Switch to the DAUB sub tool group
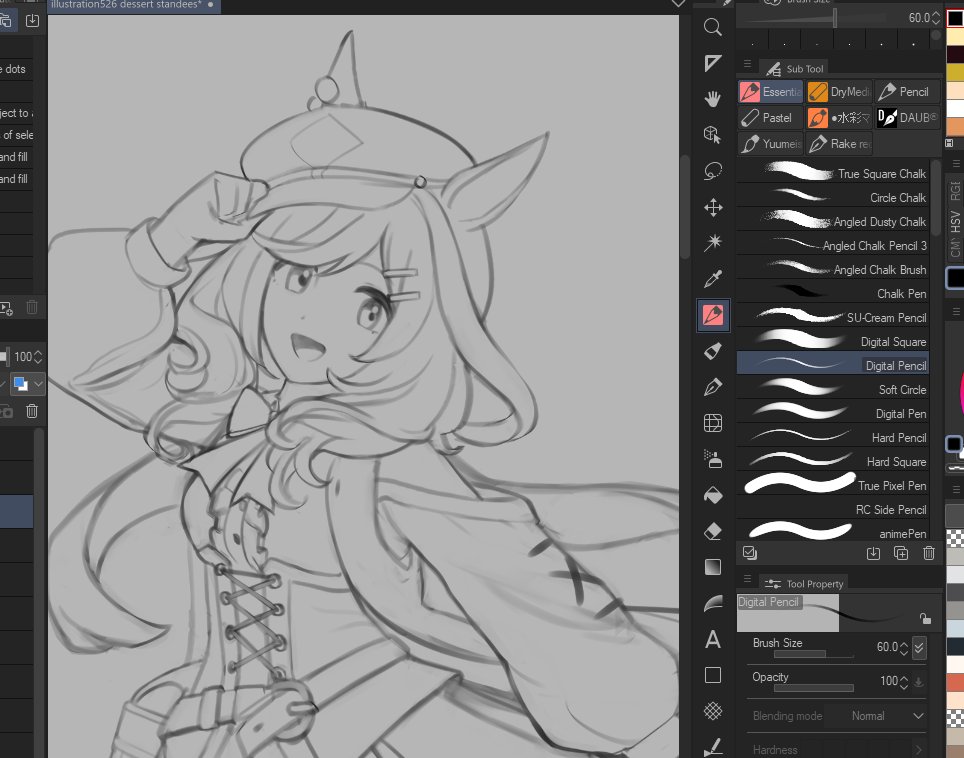Screen dimensions: 964x758 point(907,117)
